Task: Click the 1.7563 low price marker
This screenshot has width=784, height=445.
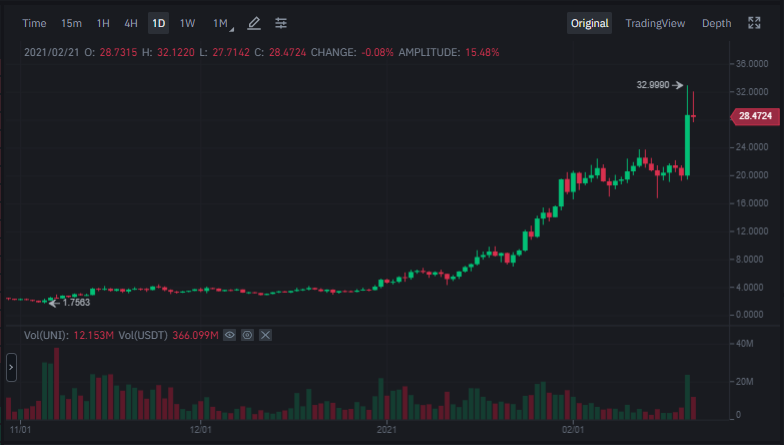Action: coord(70,302)
